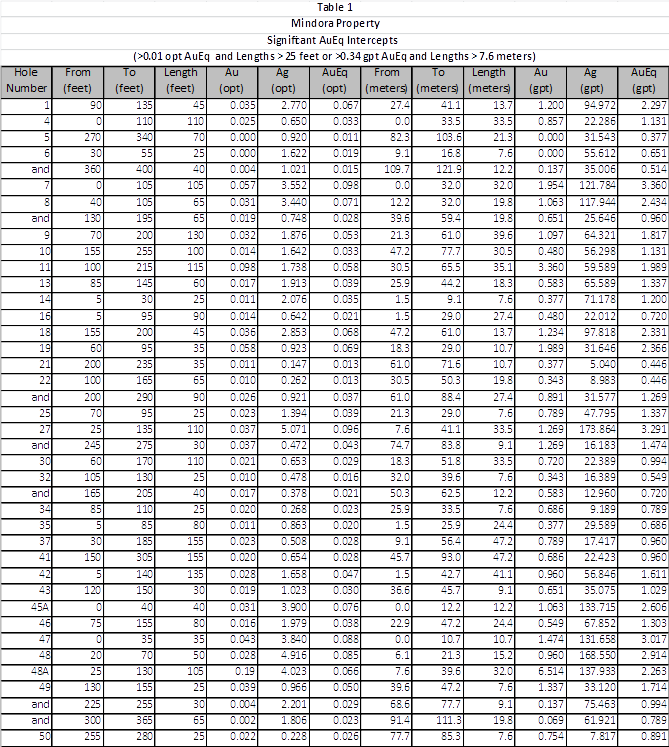This screenshot has width=669, height=747.
Task: Click the hole number cell '48A'
Action: point(40,671)
